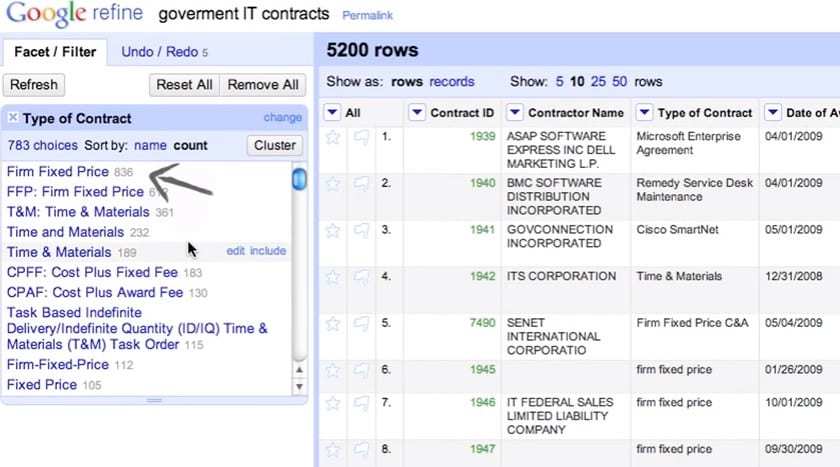The width and height of the screenshot is (840, 467).
Task: Switch view to show as records
Action: (452, 82)
